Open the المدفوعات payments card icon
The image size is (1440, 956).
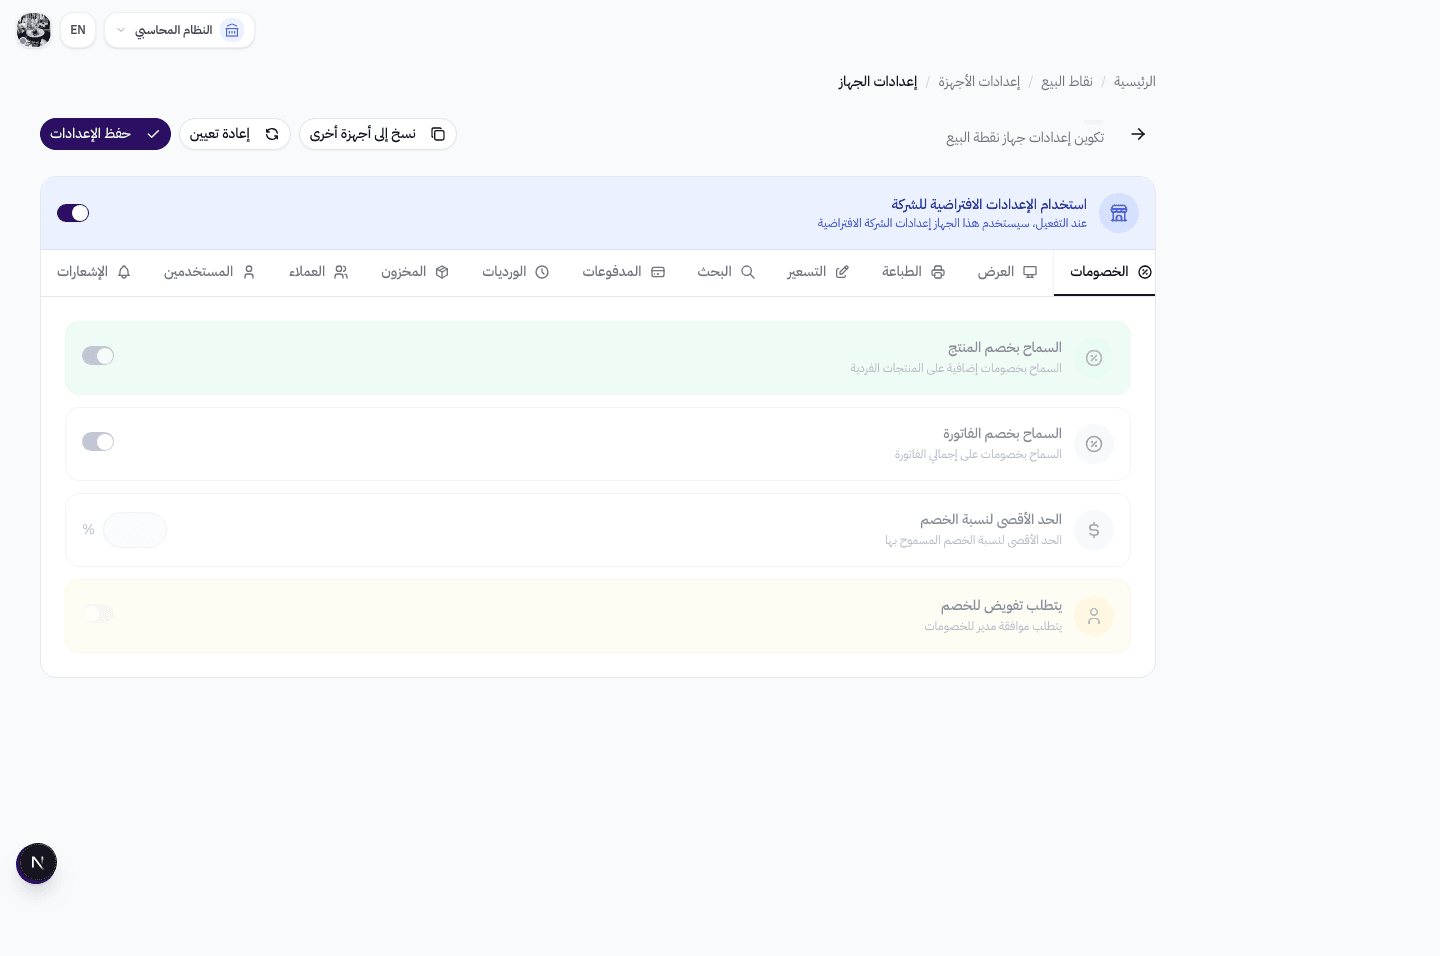click(658, 272)
